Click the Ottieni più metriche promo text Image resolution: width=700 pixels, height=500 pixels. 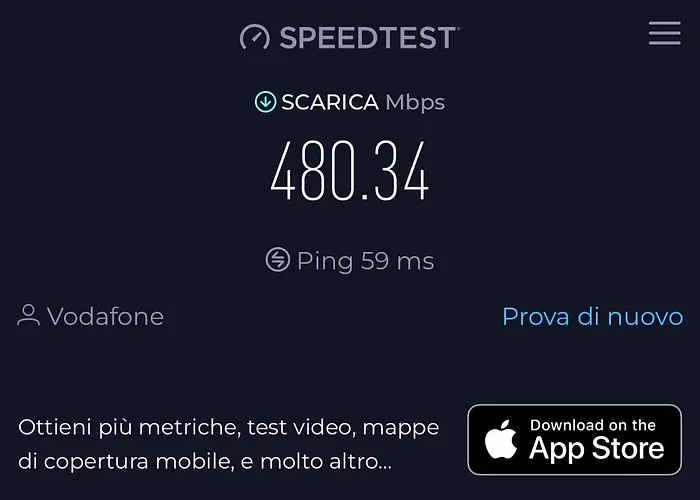click(x=229, y=444)
